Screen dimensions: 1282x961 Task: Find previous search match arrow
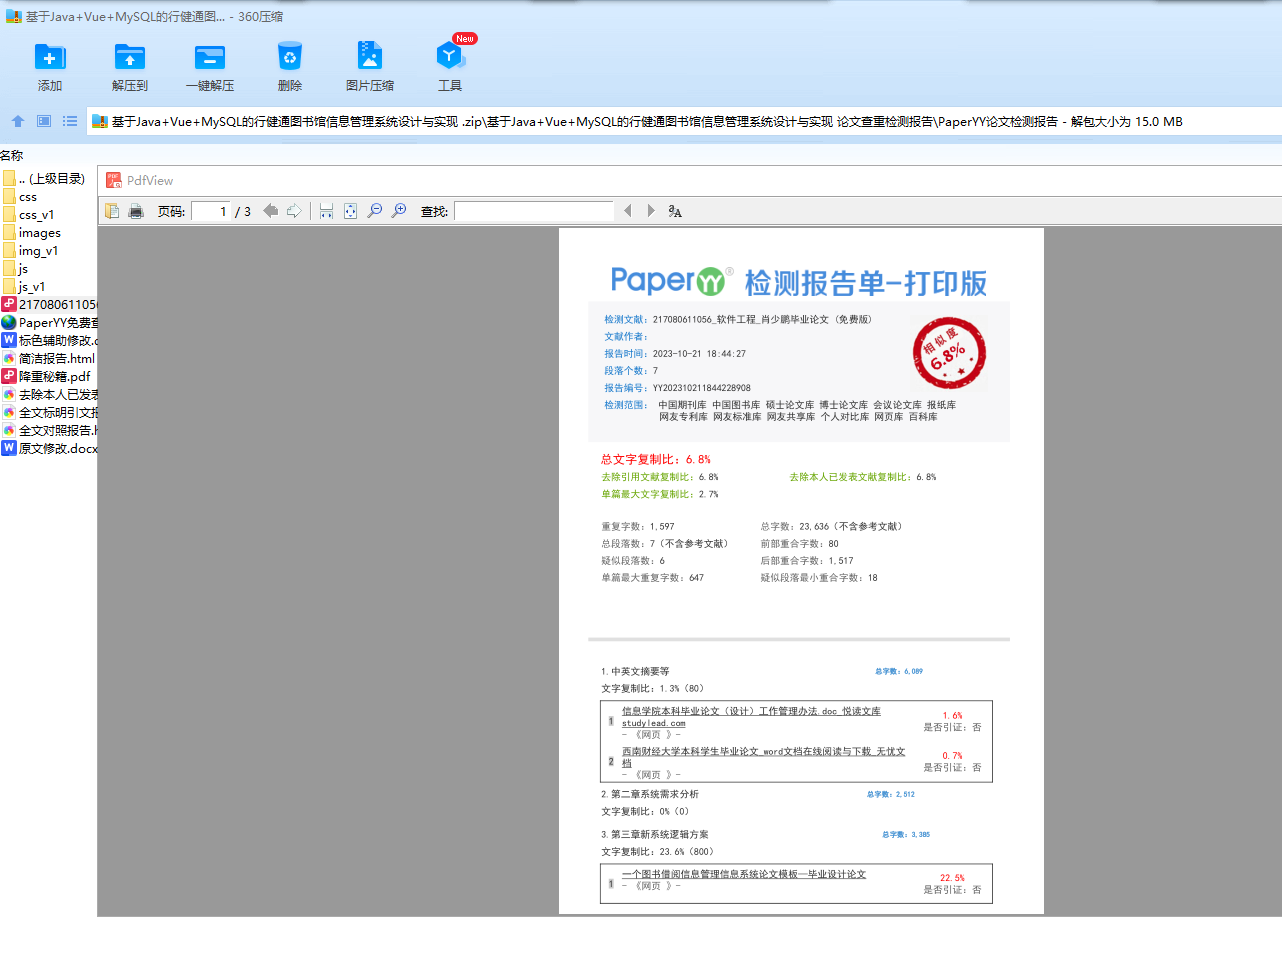[628, 211]
